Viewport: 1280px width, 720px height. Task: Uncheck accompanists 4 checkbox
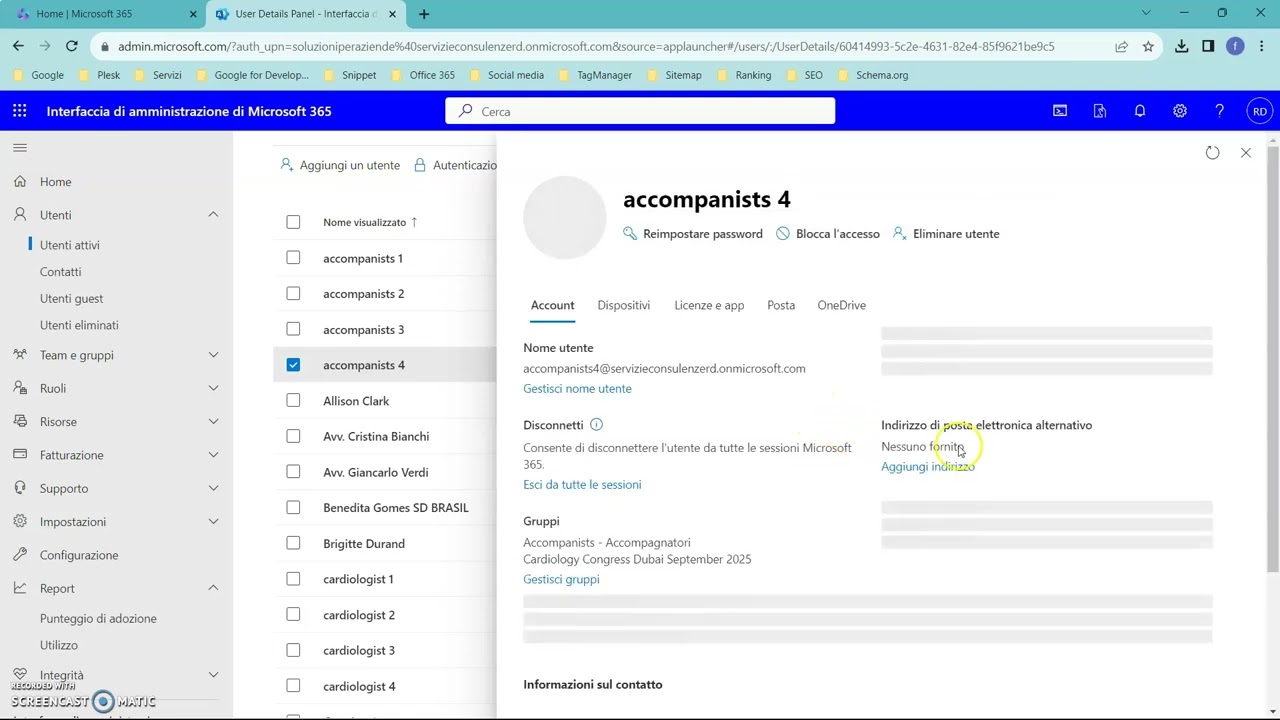click(x=293, y=365)
